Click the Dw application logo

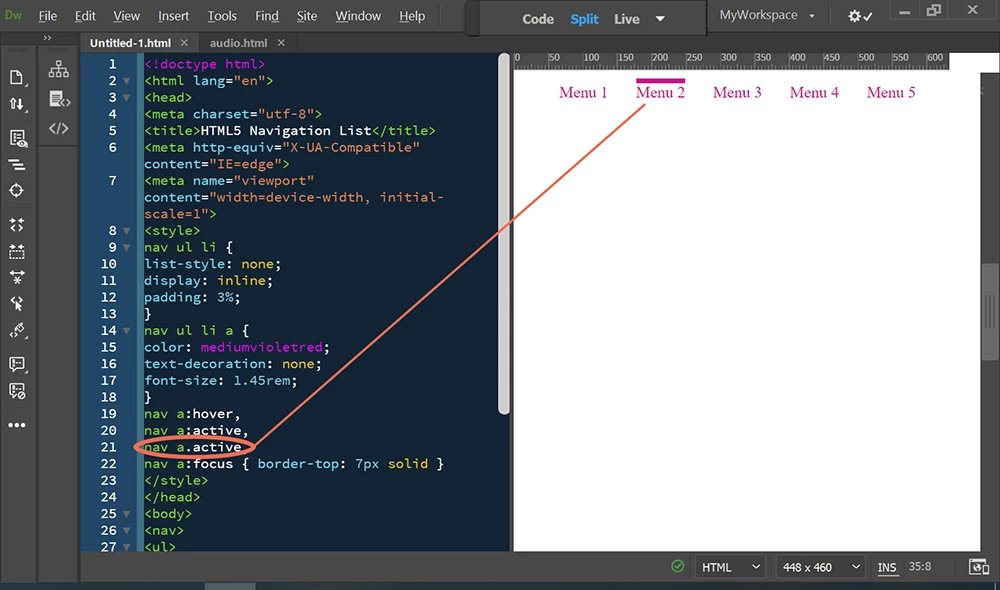click(x=13, y=15)
